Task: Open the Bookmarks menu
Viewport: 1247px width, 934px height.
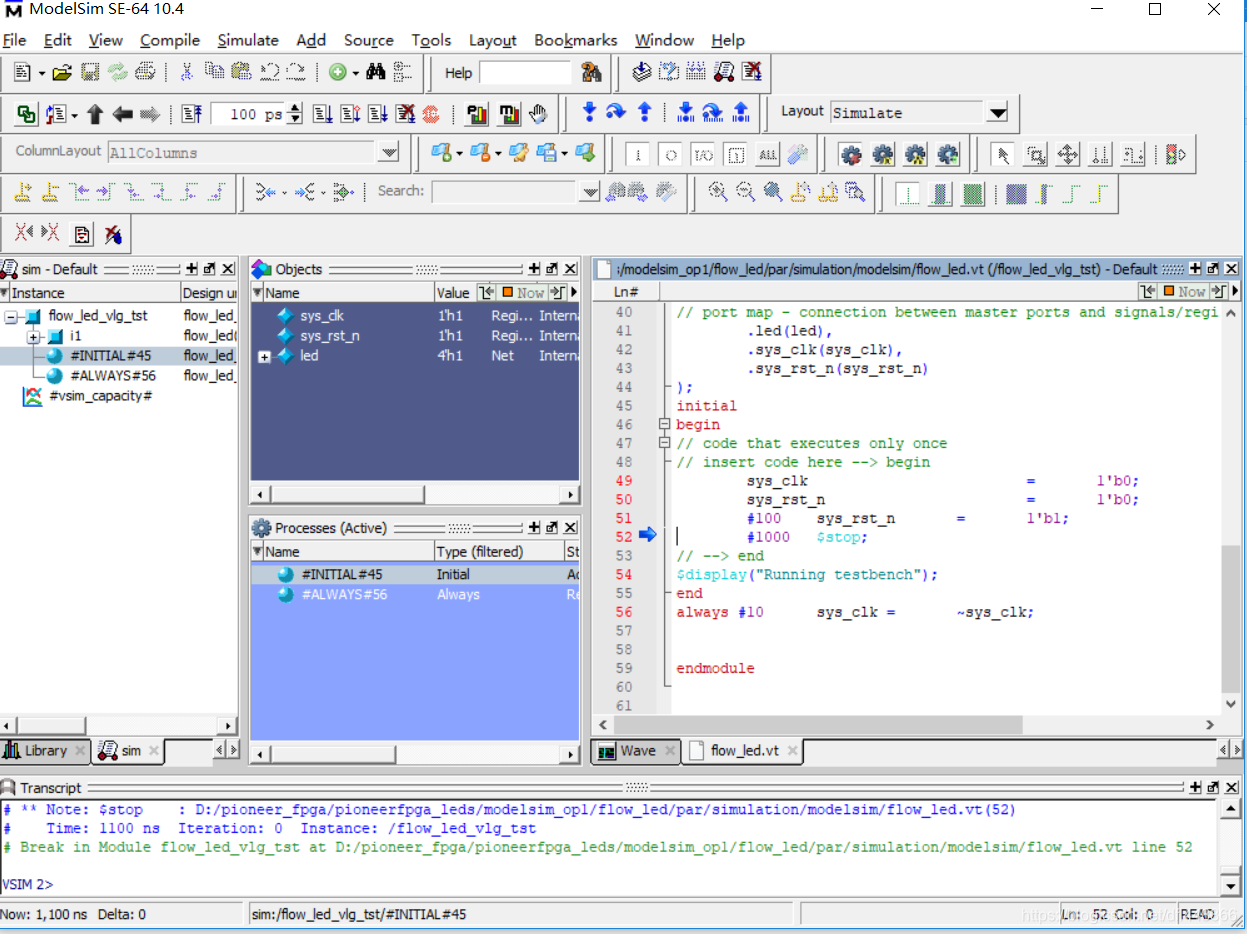Action: (x=575, y=40)
